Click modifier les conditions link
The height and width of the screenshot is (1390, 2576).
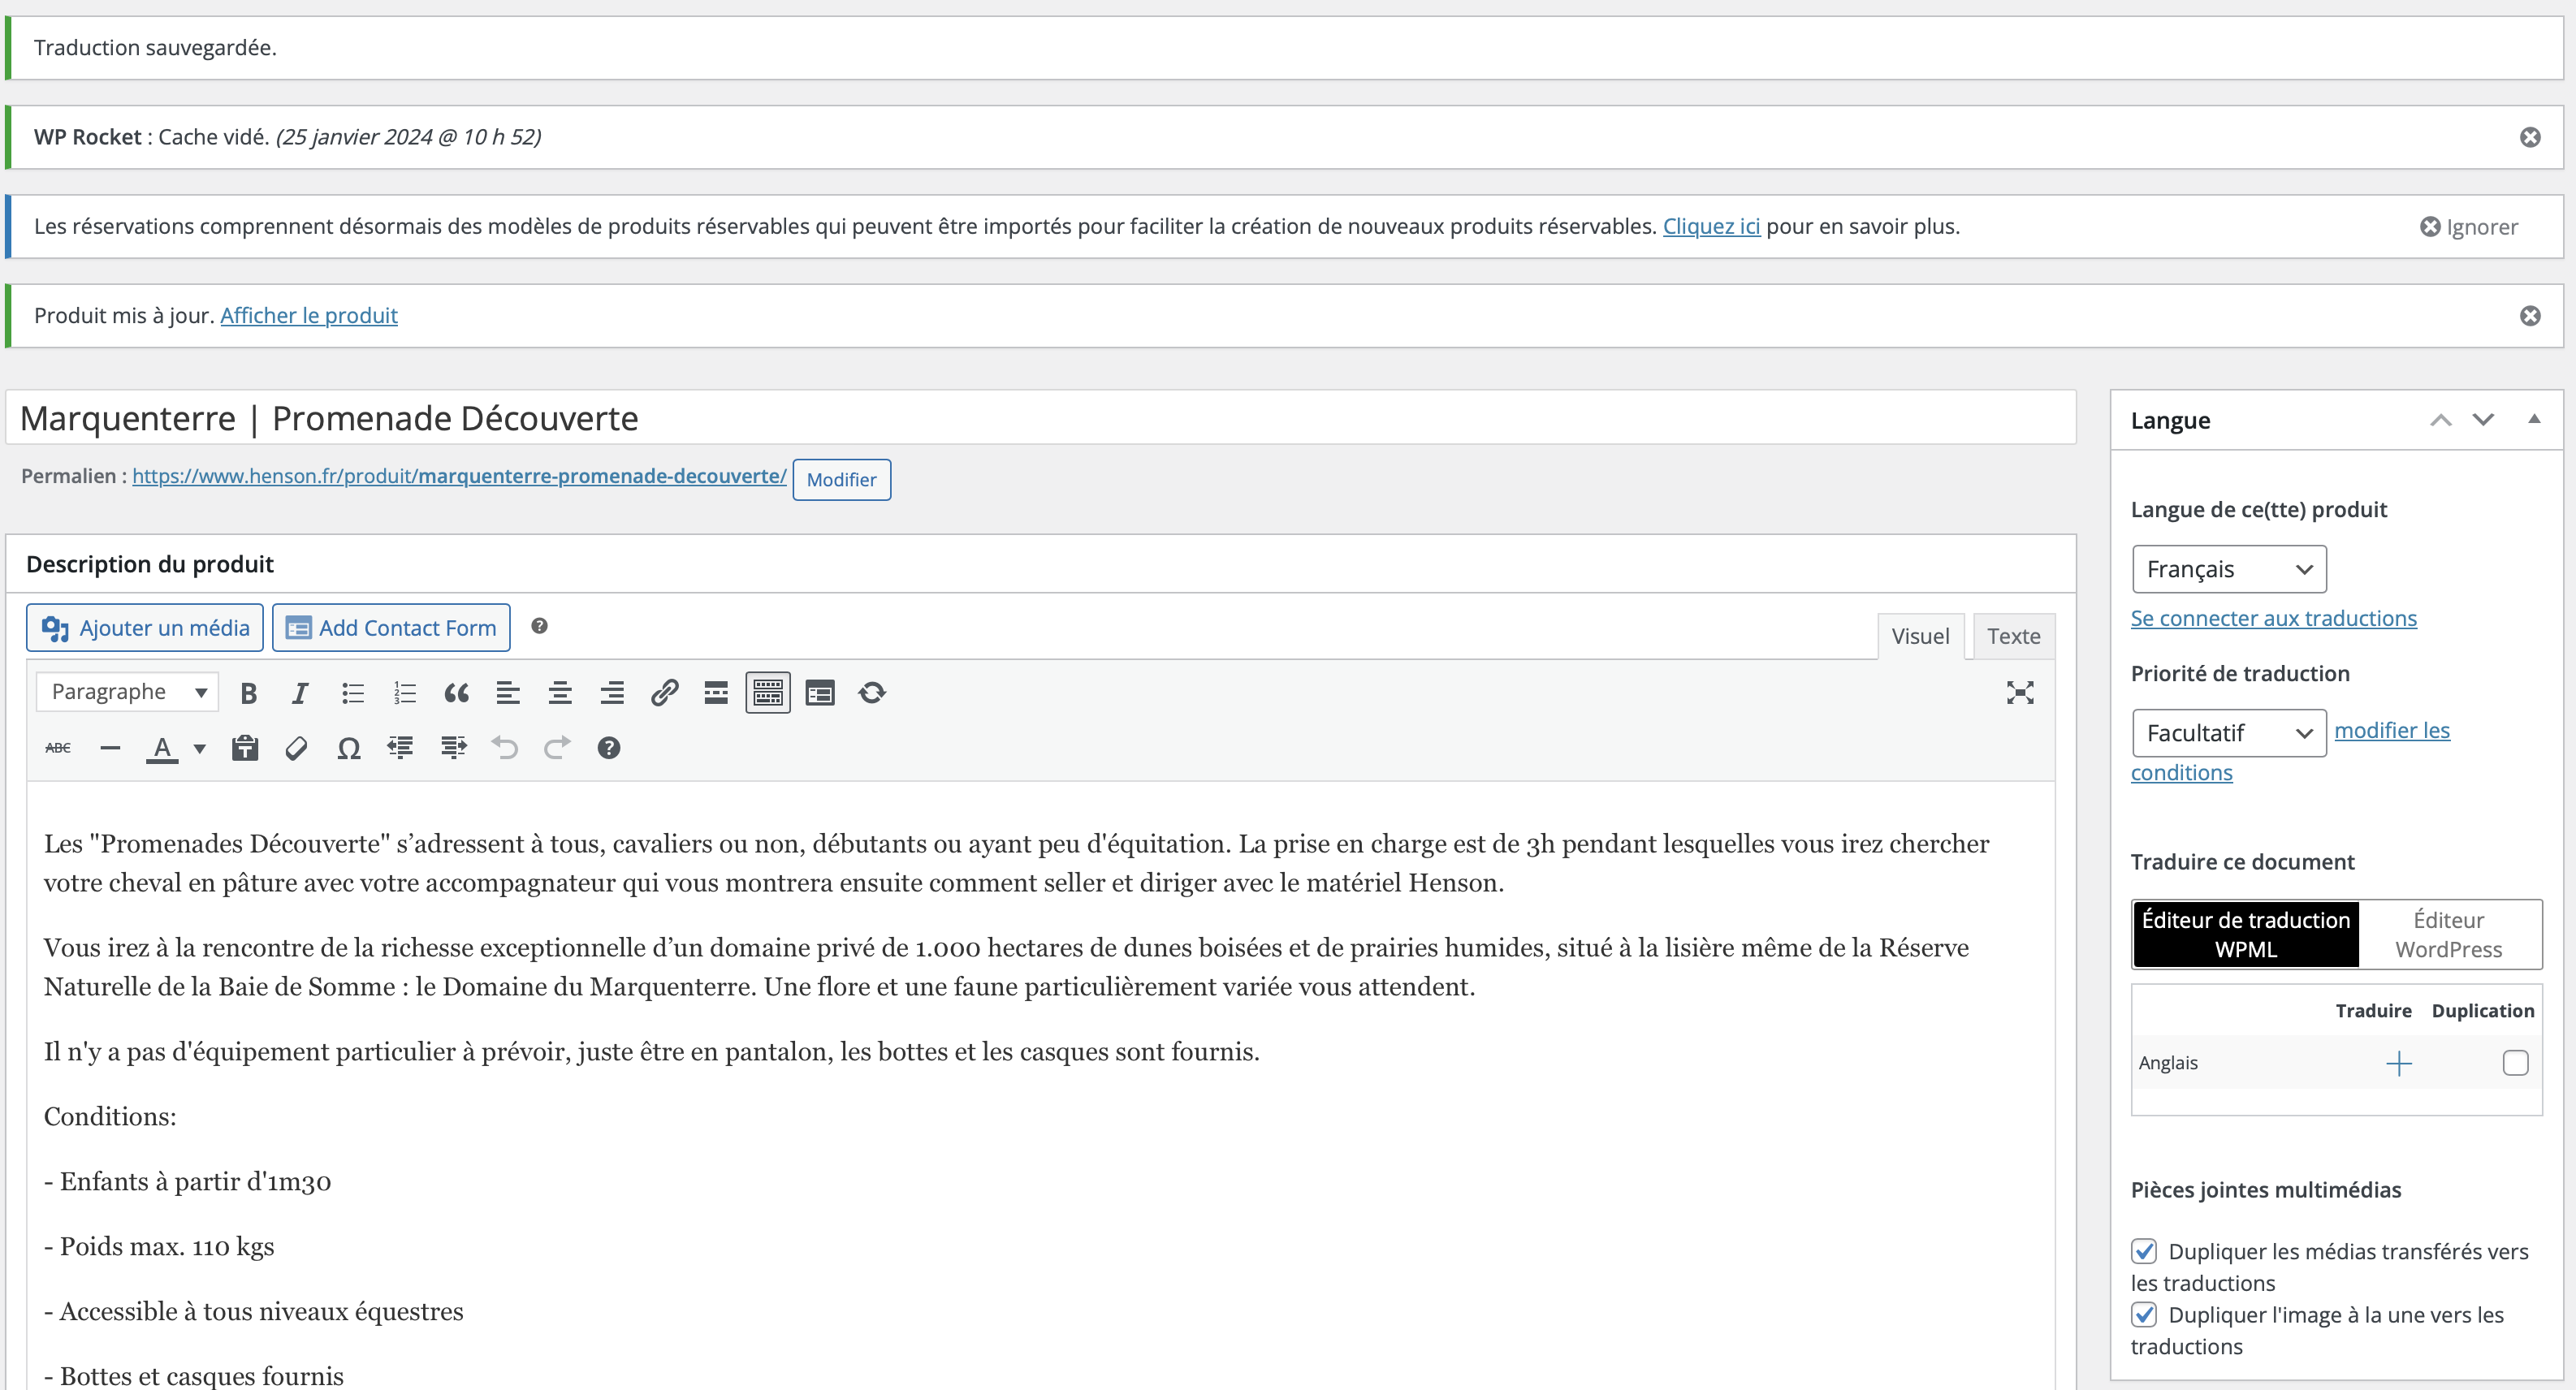2392,731
